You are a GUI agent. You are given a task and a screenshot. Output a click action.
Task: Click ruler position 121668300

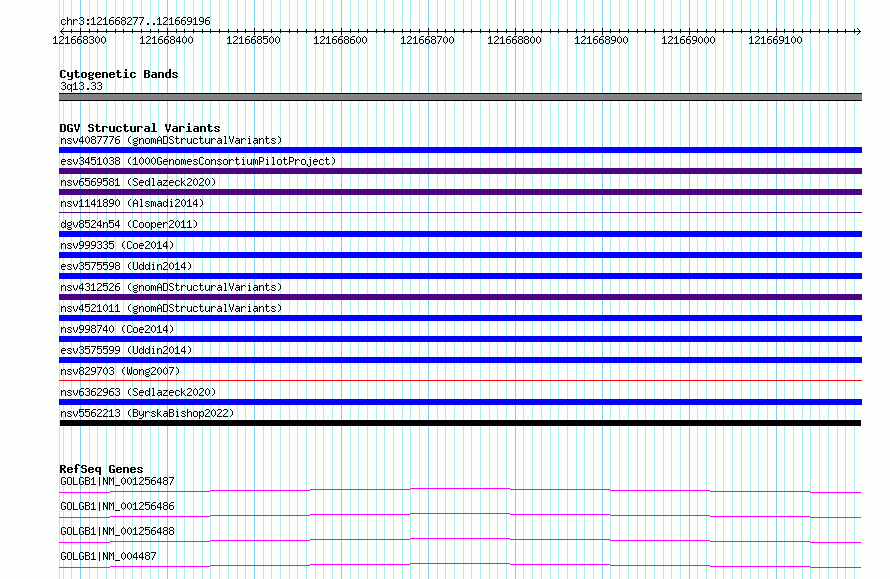(79, 40)
